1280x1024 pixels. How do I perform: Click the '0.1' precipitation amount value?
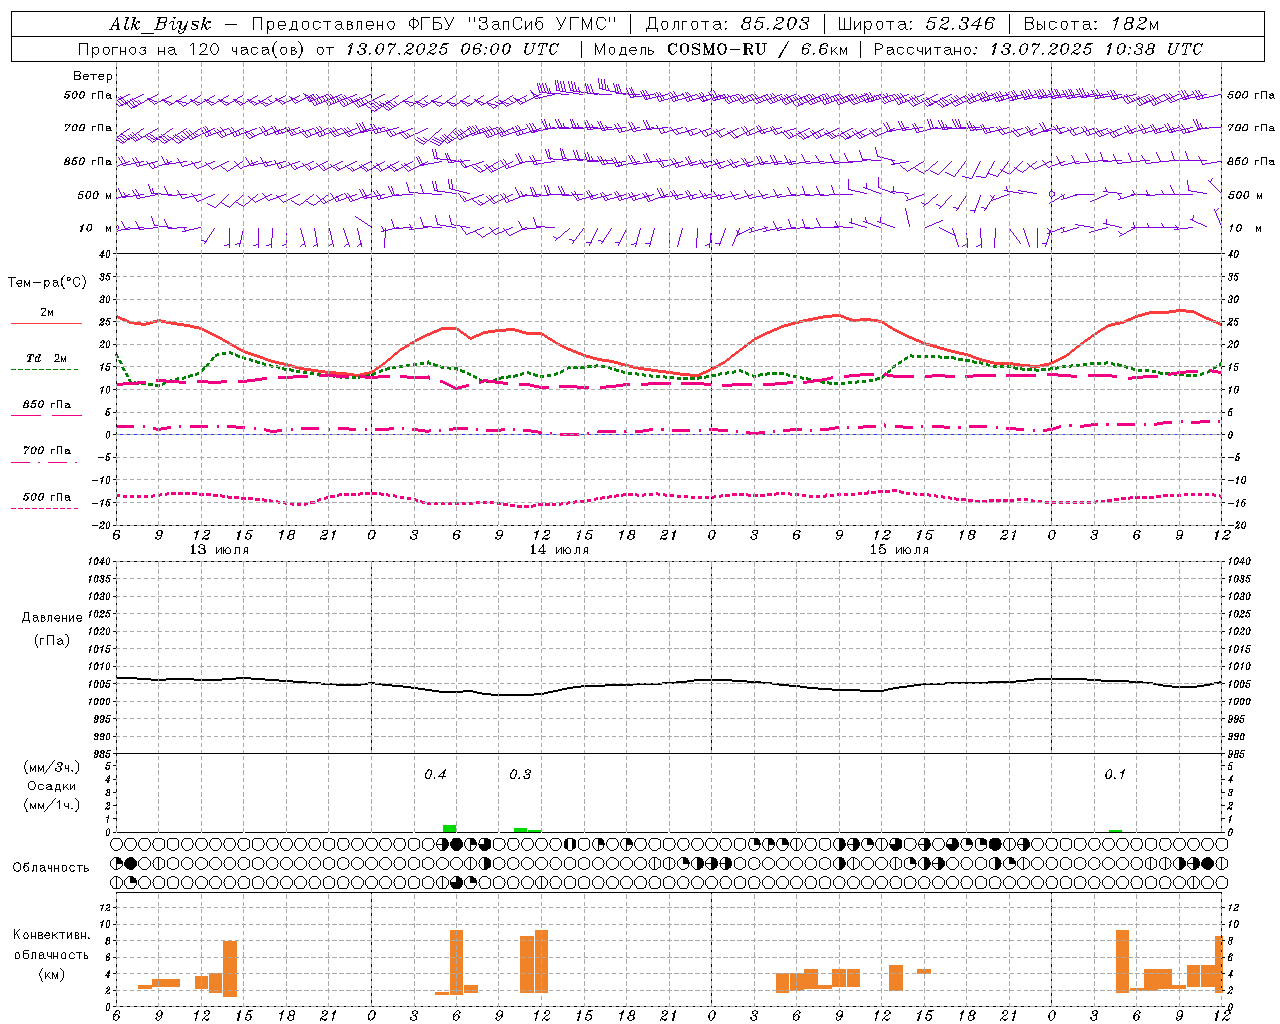pos(1115,775)
